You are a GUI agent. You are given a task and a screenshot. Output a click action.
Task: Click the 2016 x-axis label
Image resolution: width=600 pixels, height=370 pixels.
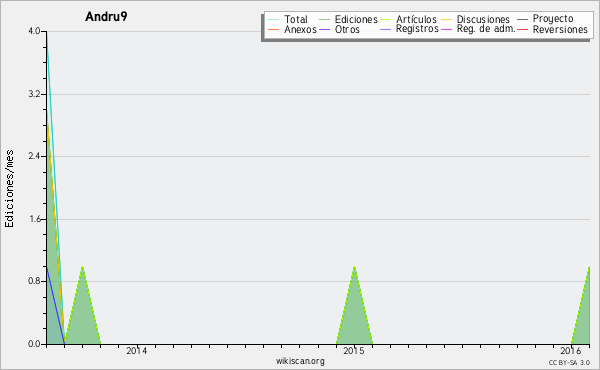(x=571, y=350)
